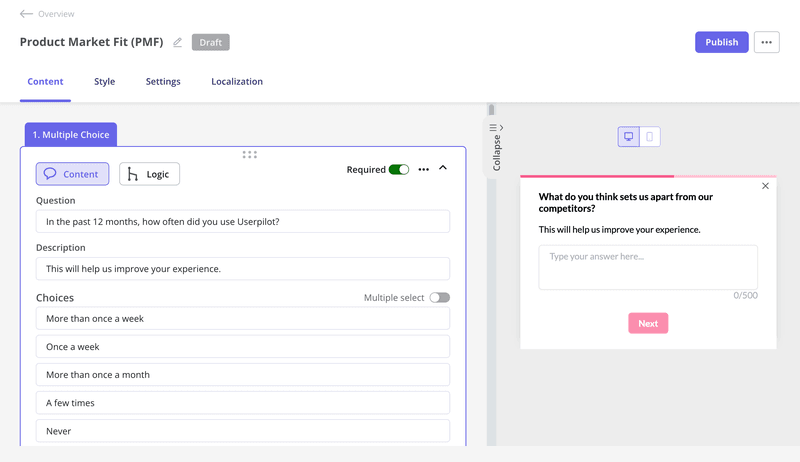This screenshot has height=462, width=800.
Task: Open the question's three-dot options menu
Action: pyautogui.click(x=423, y=170)
